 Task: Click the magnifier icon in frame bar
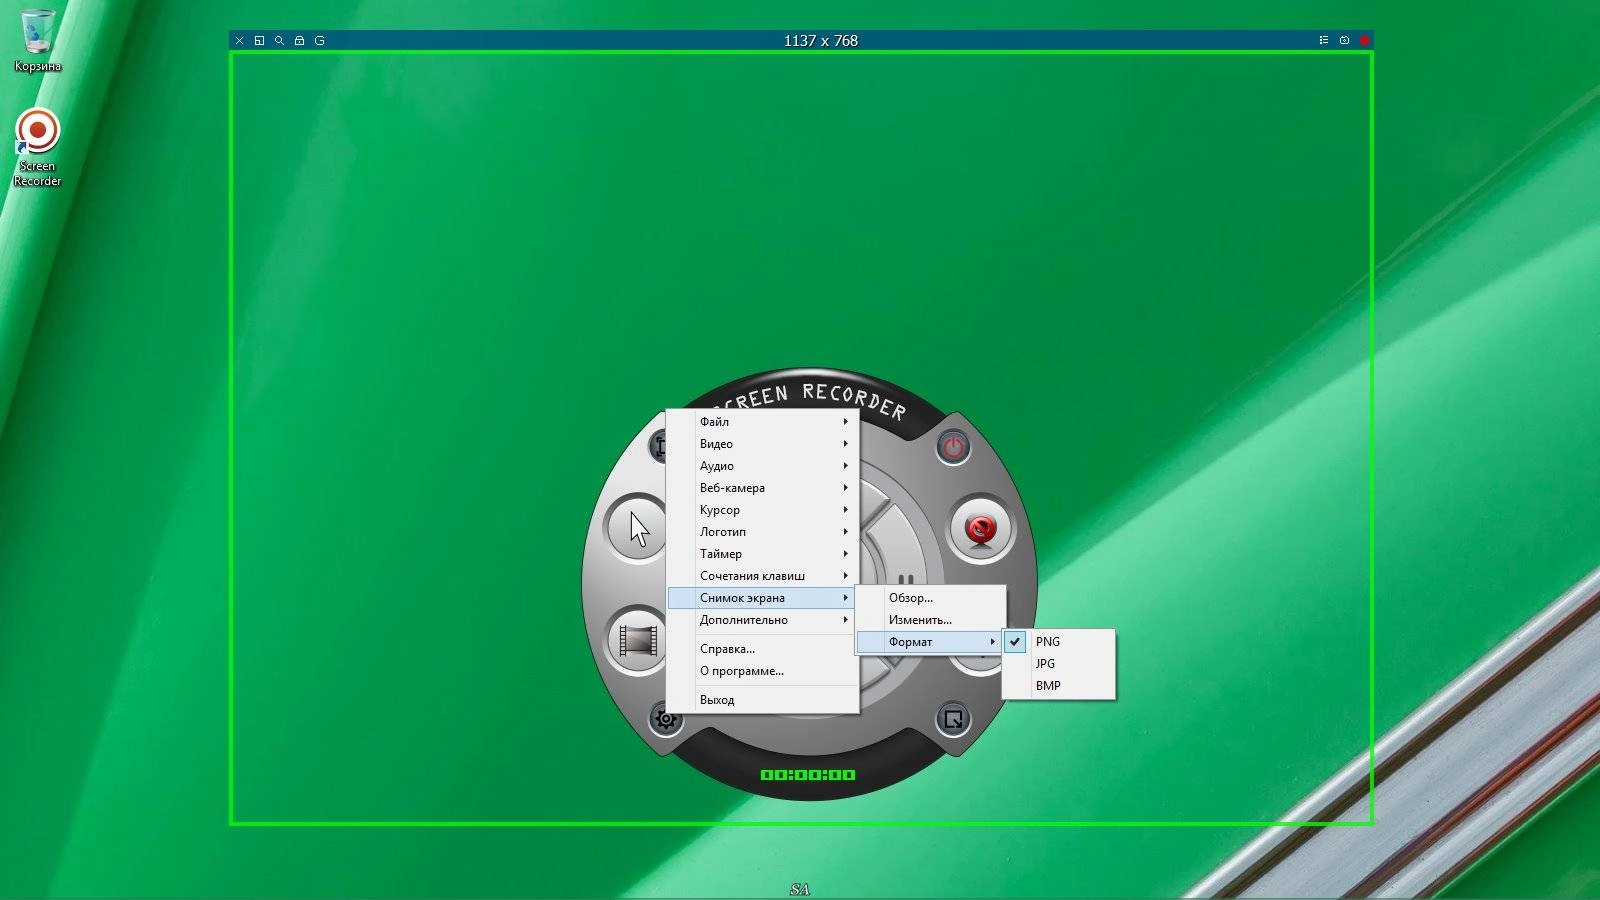[279, 41]
